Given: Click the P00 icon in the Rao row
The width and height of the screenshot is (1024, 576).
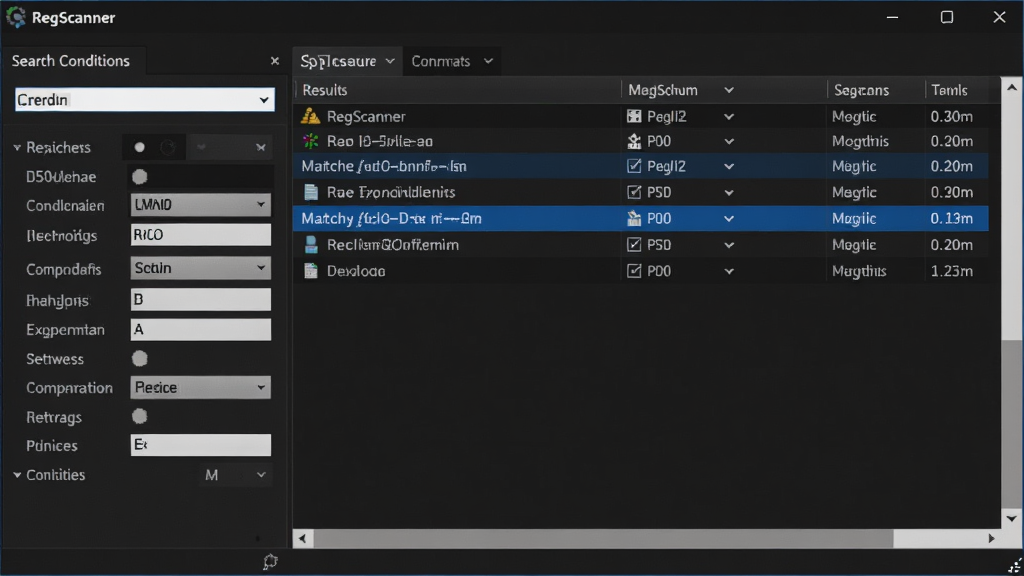Looking at the screenshot, I should pos(633,141).
